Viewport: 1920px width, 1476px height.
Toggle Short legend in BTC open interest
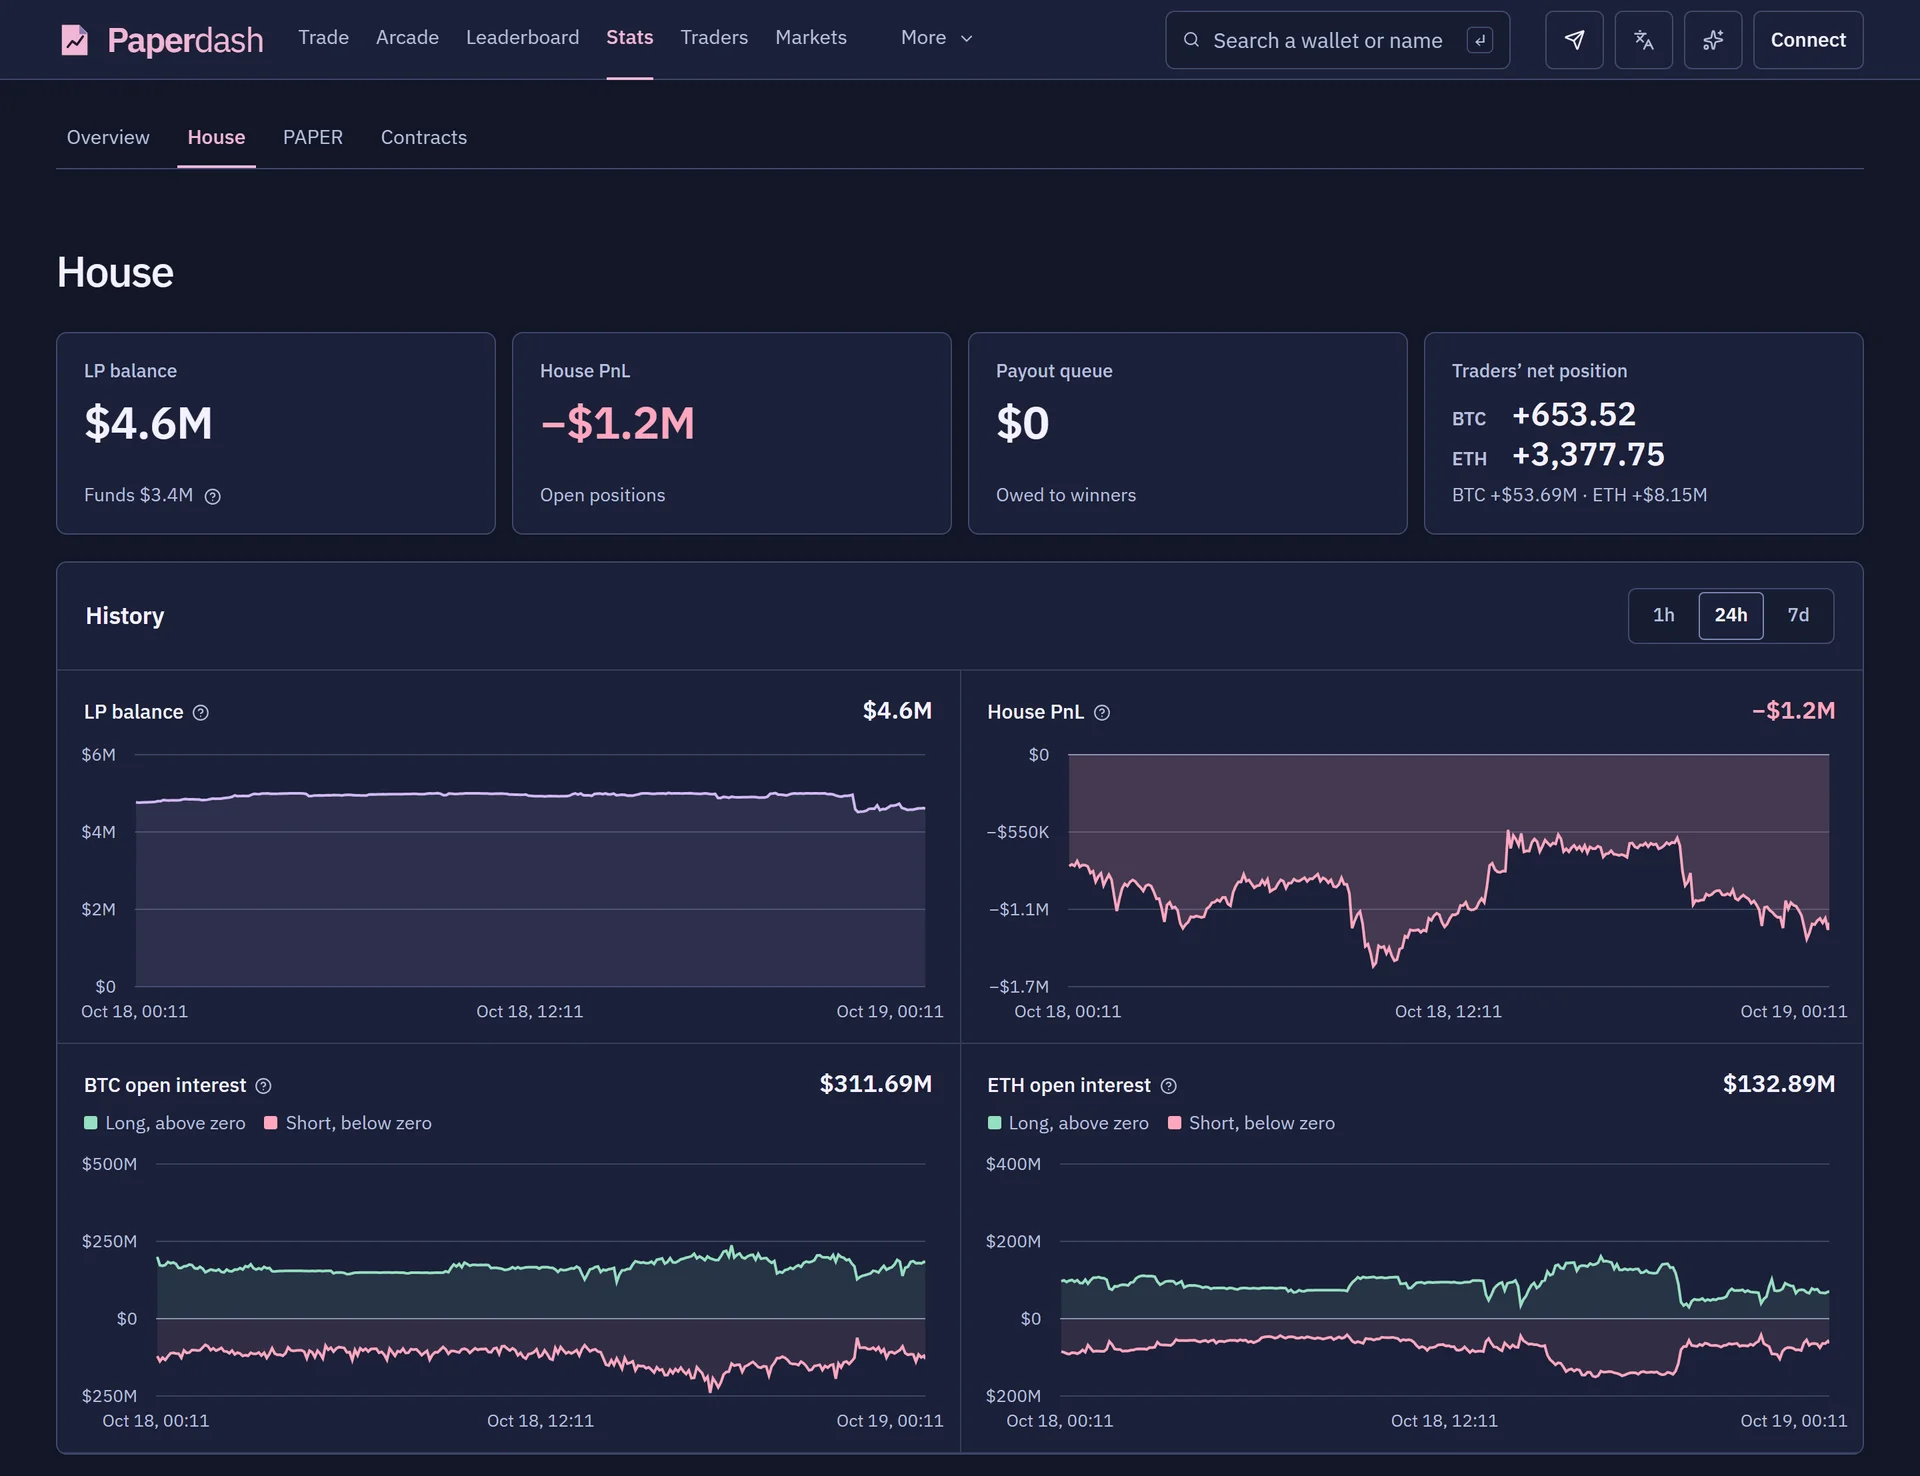point(348,1123)
